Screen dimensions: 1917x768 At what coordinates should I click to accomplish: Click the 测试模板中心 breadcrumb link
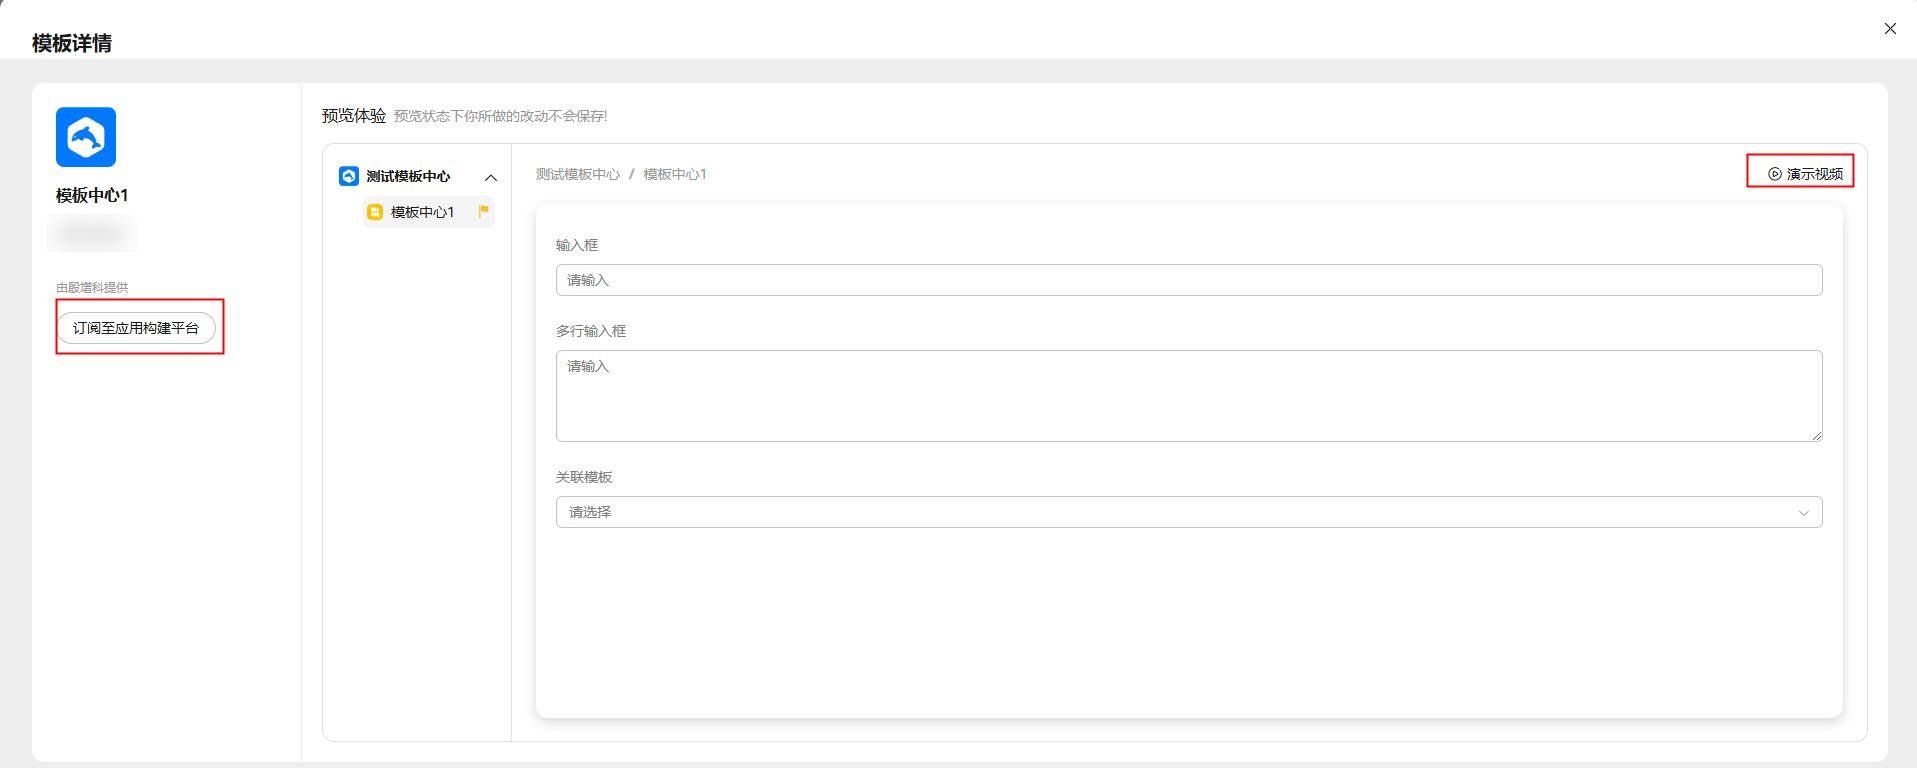[x=578, y=174]
